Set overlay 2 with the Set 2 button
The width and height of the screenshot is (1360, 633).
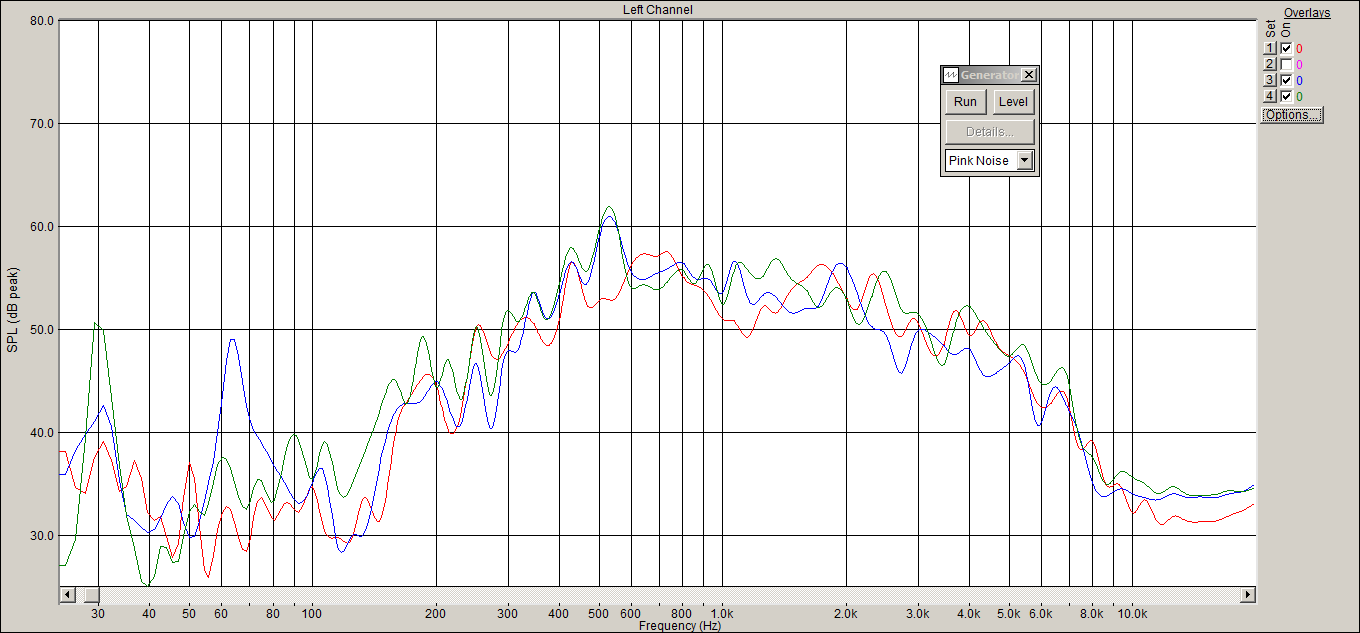[1270, 64]
